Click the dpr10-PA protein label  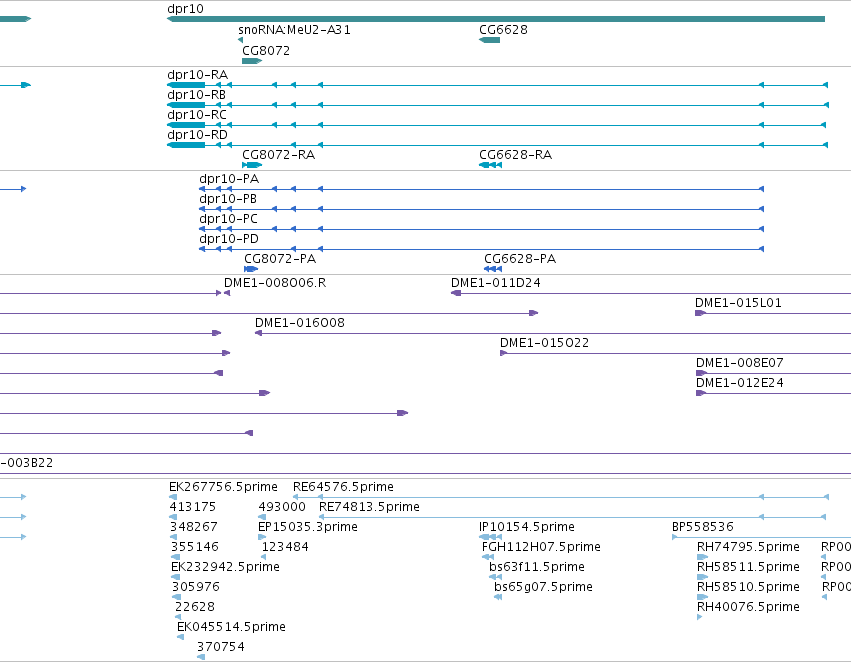(x=229, y=179)
